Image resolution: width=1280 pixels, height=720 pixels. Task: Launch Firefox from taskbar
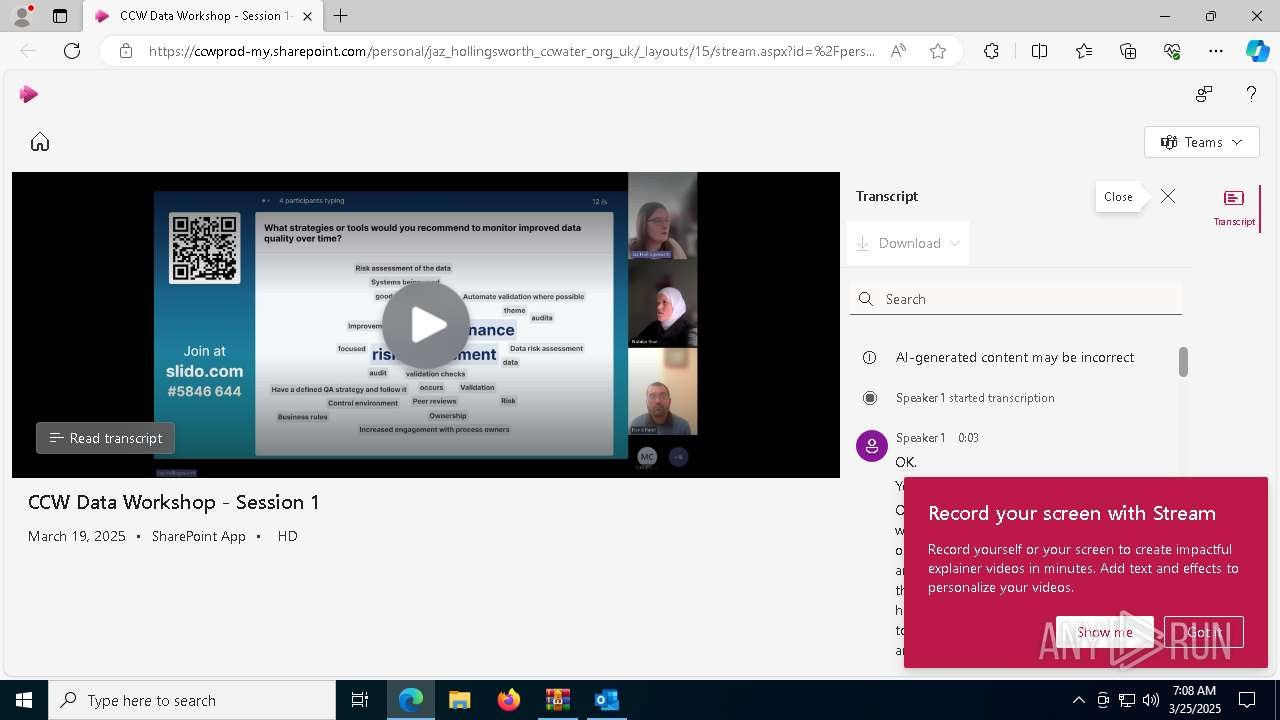[x=509, y=700]
